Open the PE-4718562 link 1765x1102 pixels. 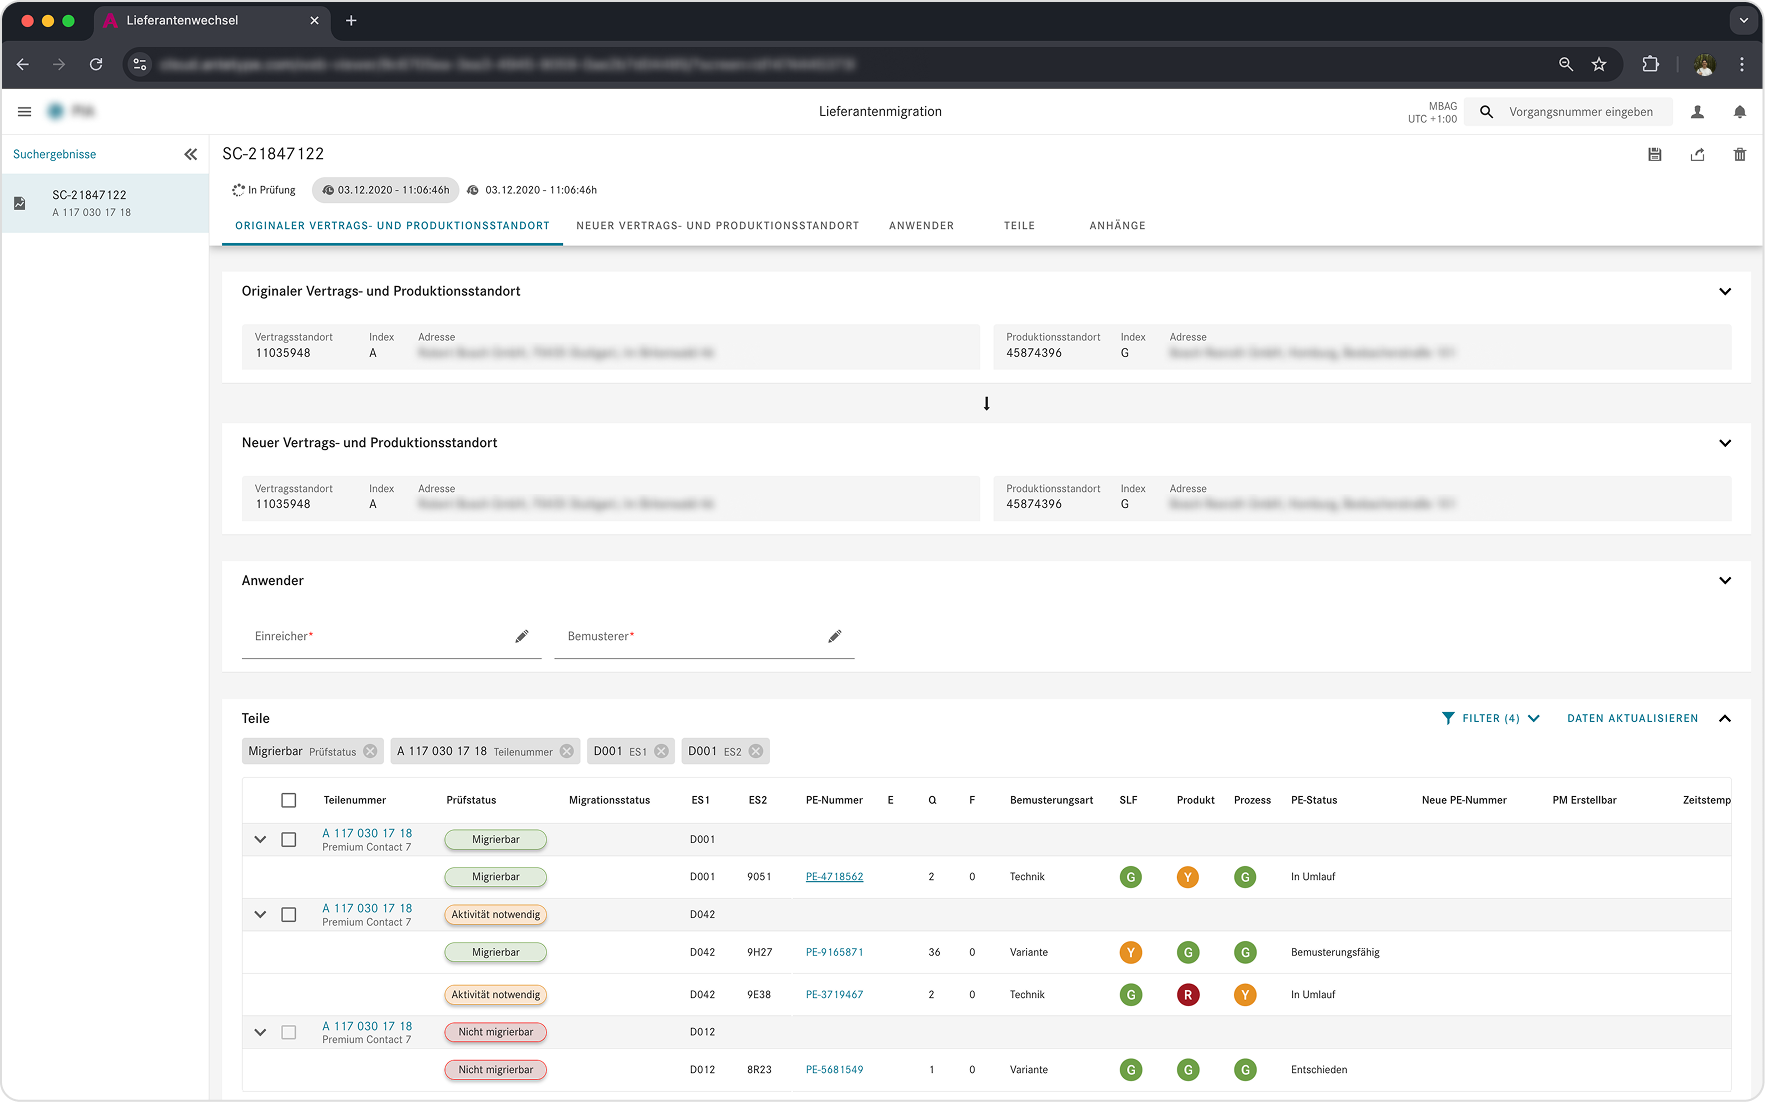[834, 877]
